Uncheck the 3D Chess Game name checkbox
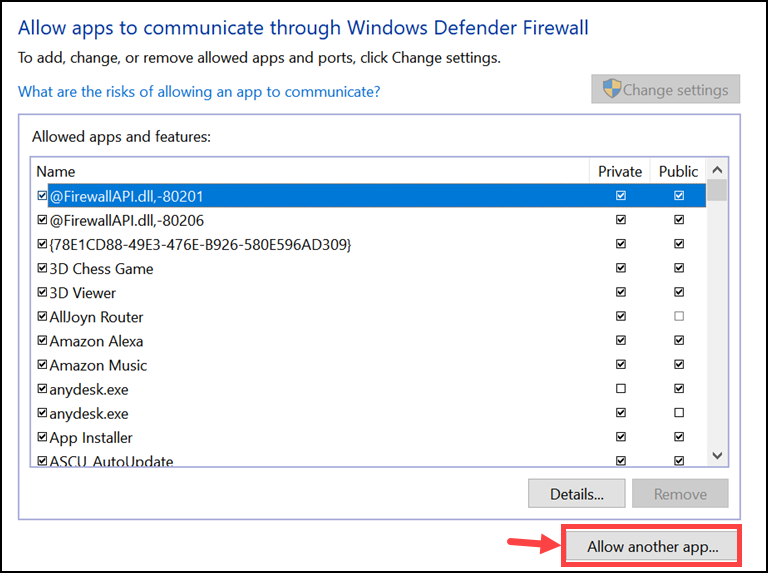Image resolution: width=768 pixels, height=573 pixels. pyautogui.click(x=42, y=269)
